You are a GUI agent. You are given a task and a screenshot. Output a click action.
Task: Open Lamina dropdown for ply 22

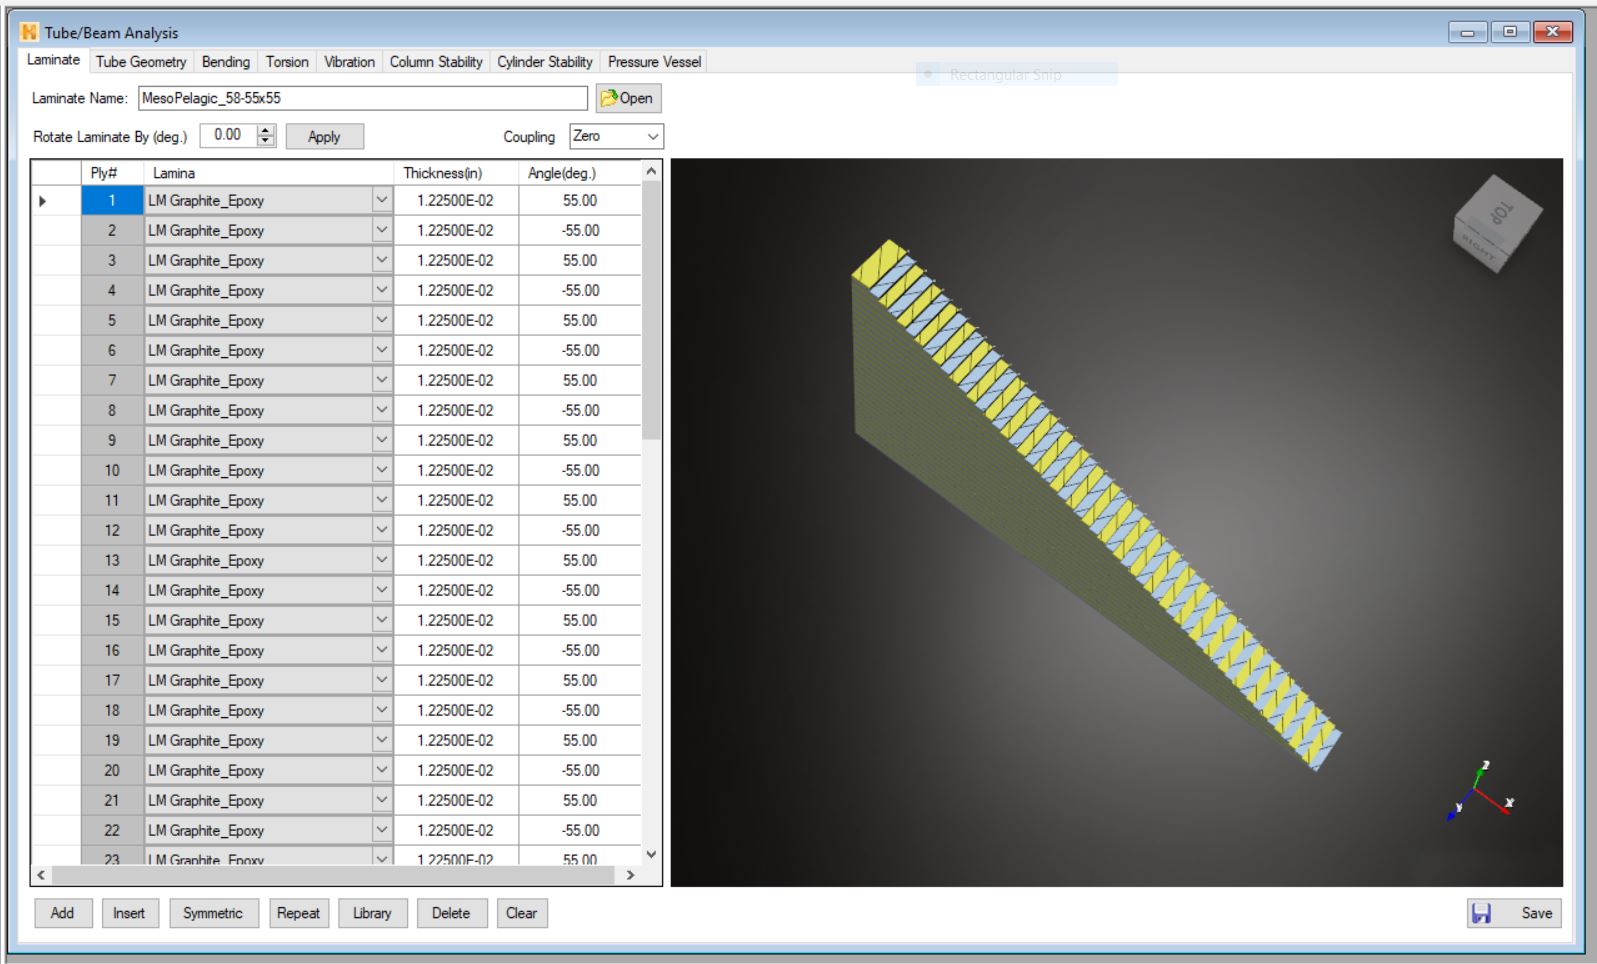[x=382, y=831]
